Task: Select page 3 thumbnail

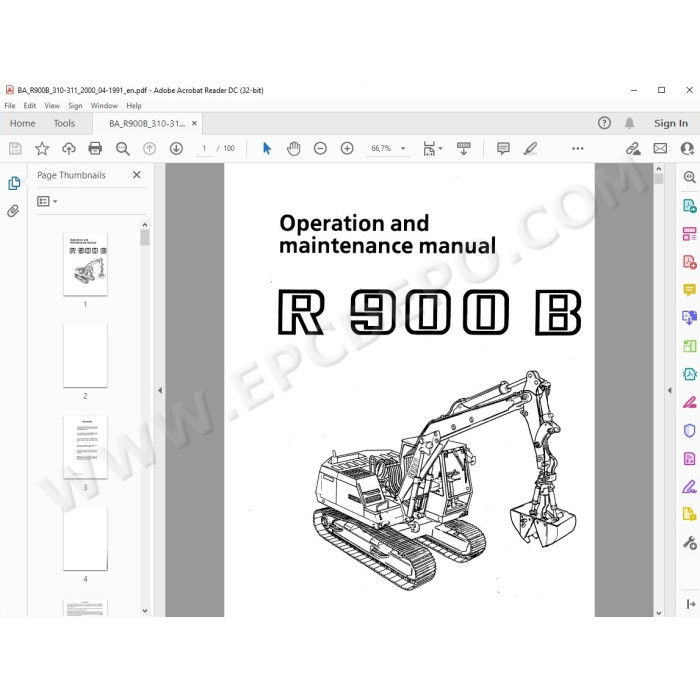Action: (85, 447)
